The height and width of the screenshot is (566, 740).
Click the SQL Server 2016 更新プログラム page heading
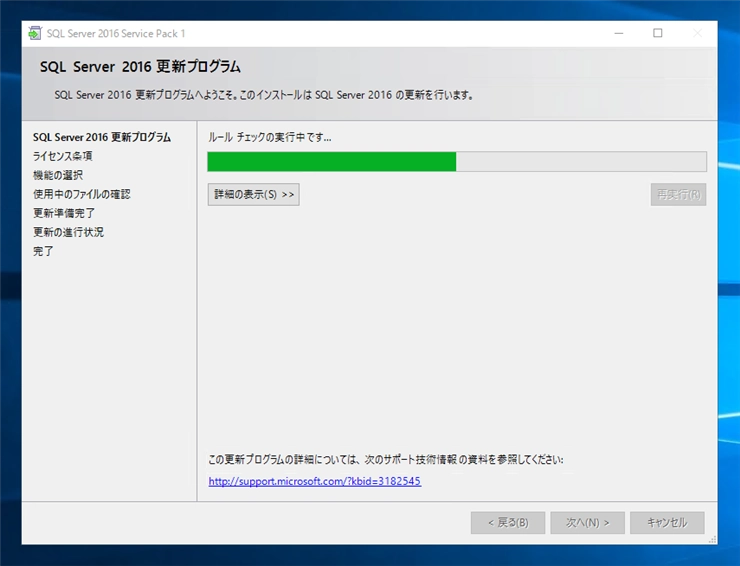[140, 67]
